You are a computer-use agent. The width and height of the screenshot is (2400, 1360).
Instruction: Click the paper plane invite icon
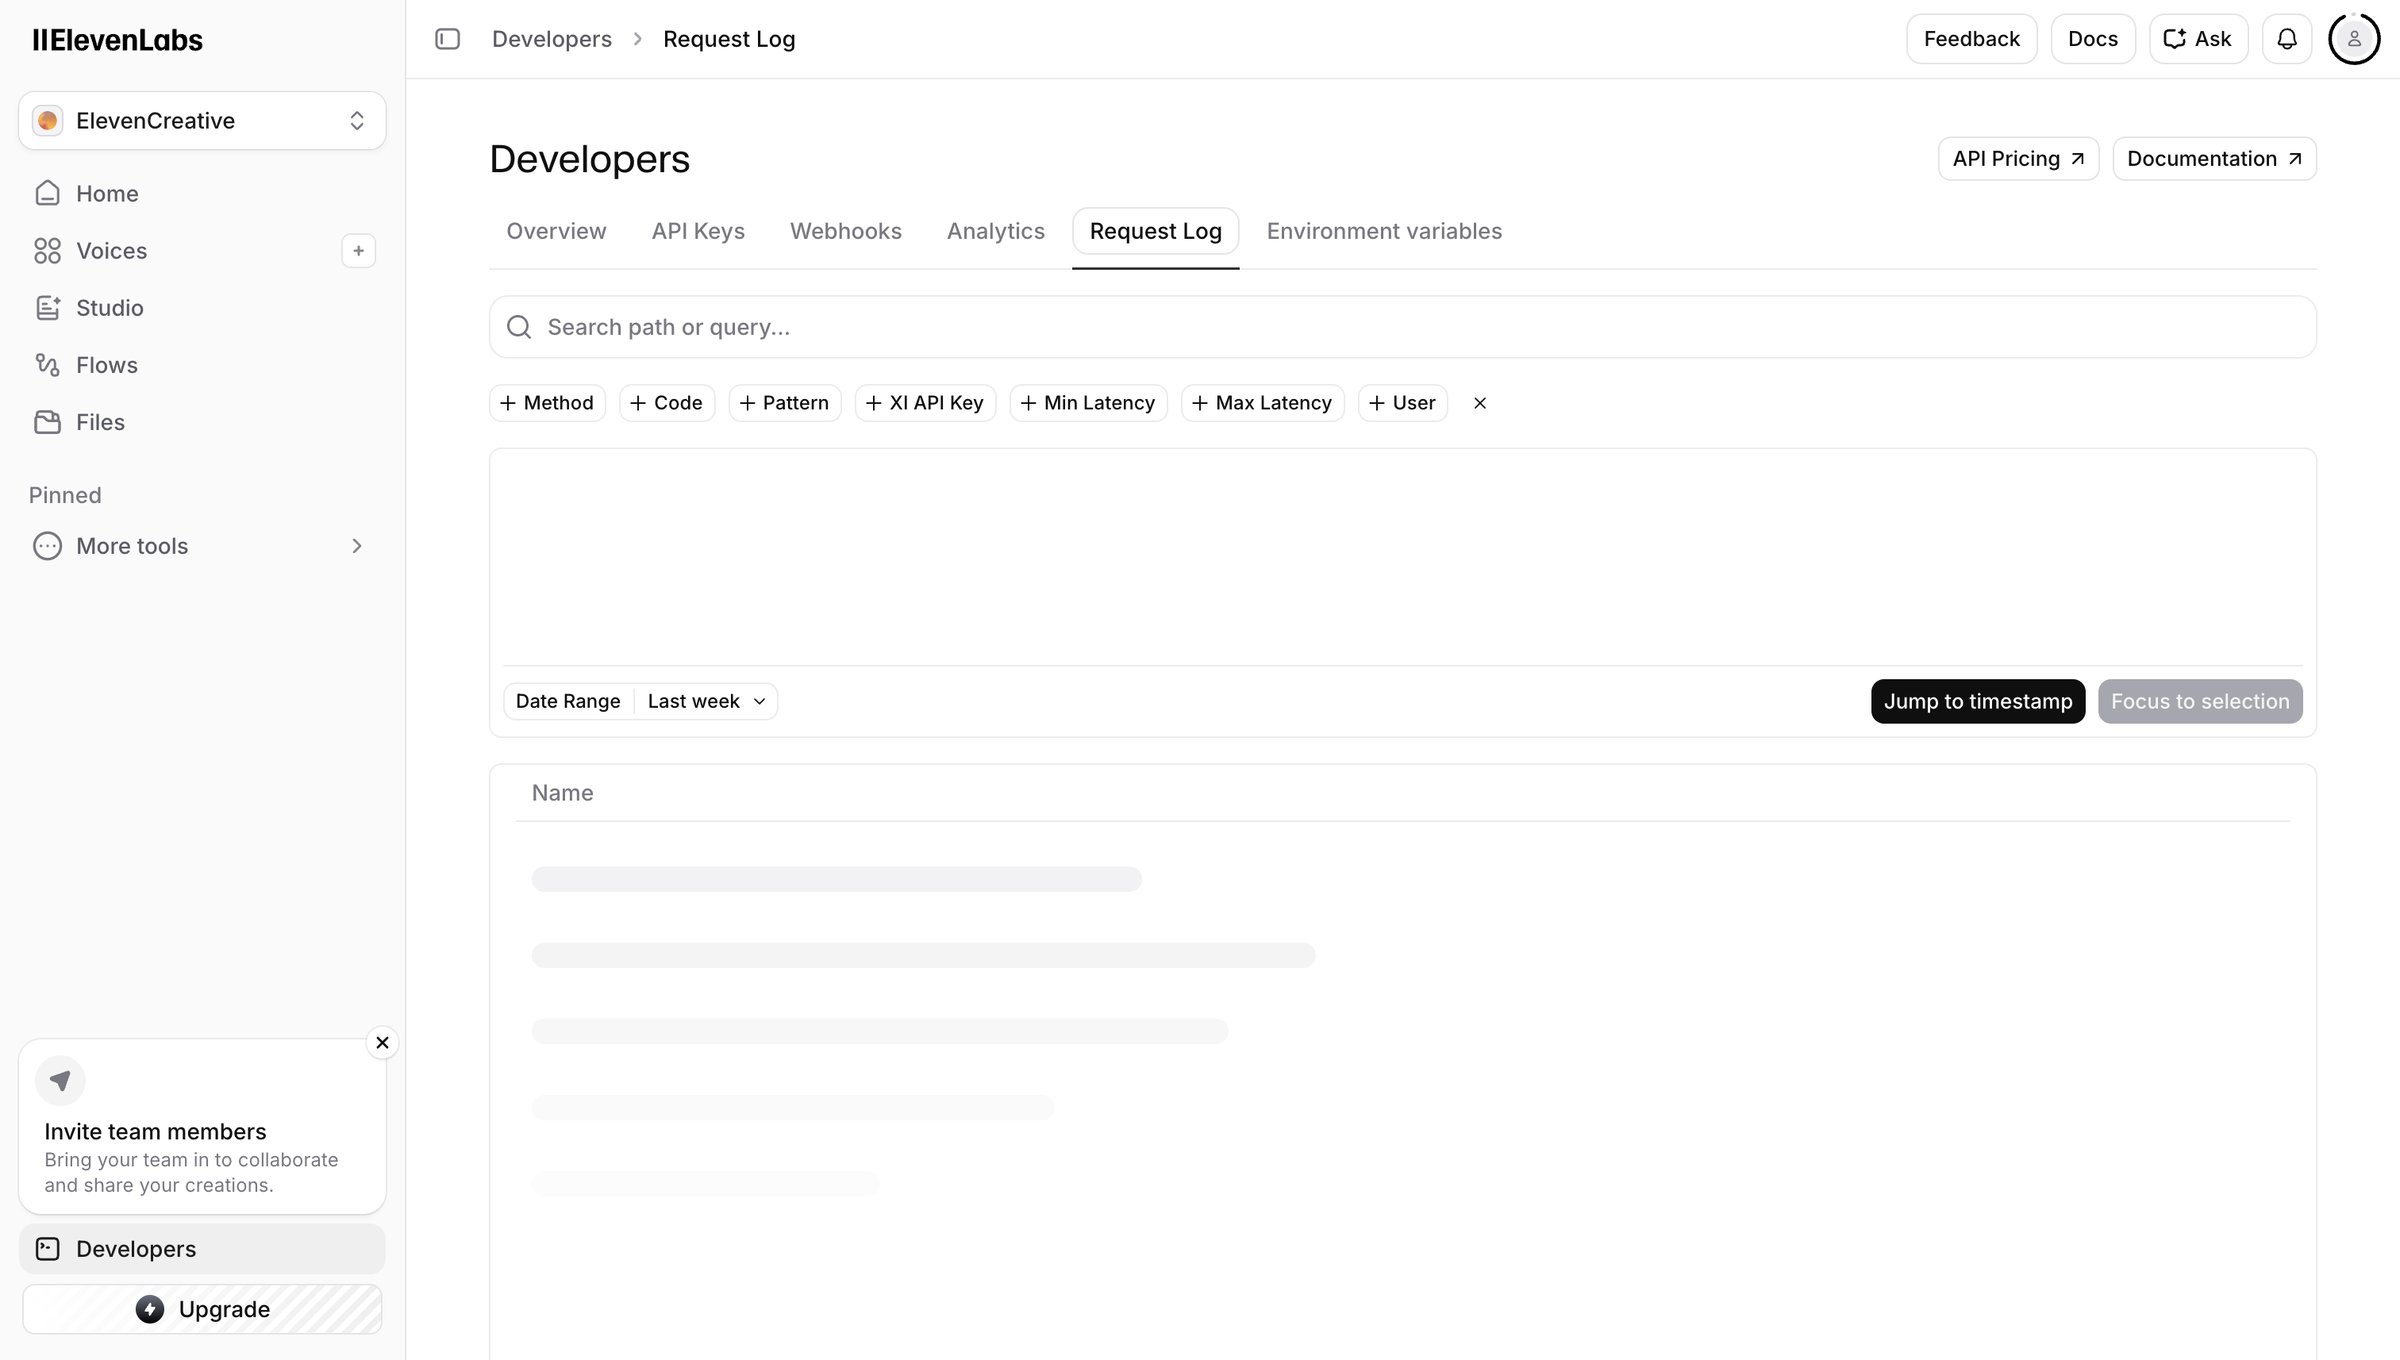(x=60, y=1080)
